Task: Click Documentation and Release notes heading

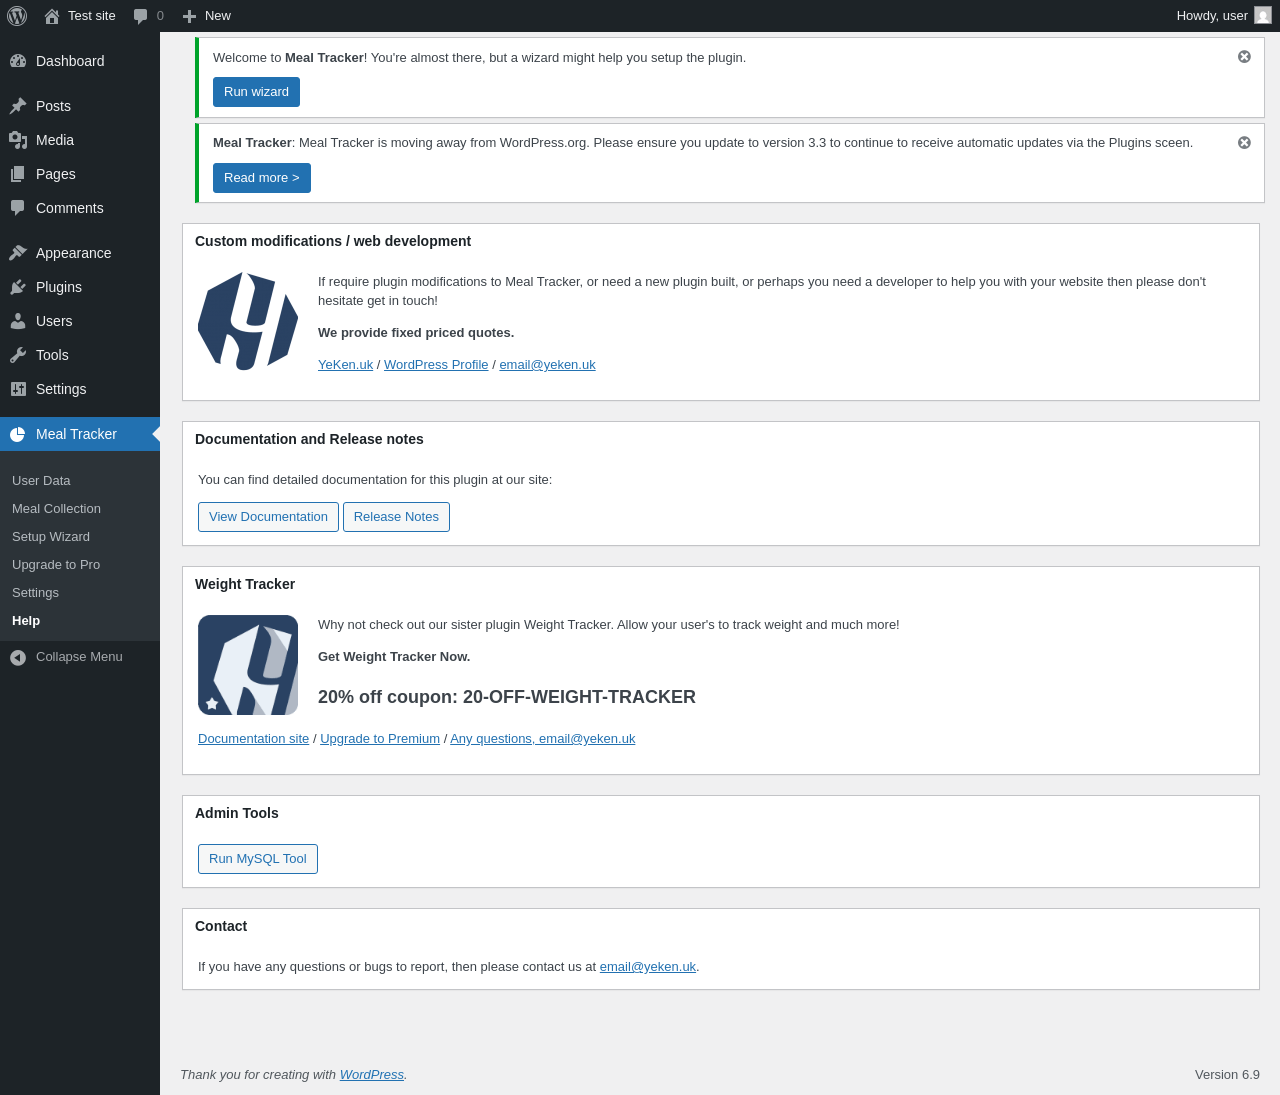Action: 309,440
